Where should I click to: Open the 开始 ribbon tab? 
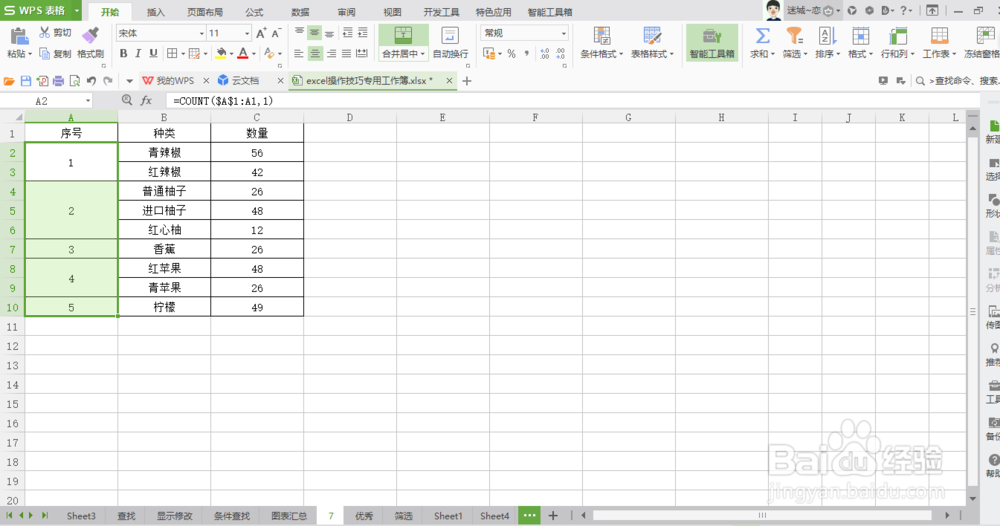(110, 12)
